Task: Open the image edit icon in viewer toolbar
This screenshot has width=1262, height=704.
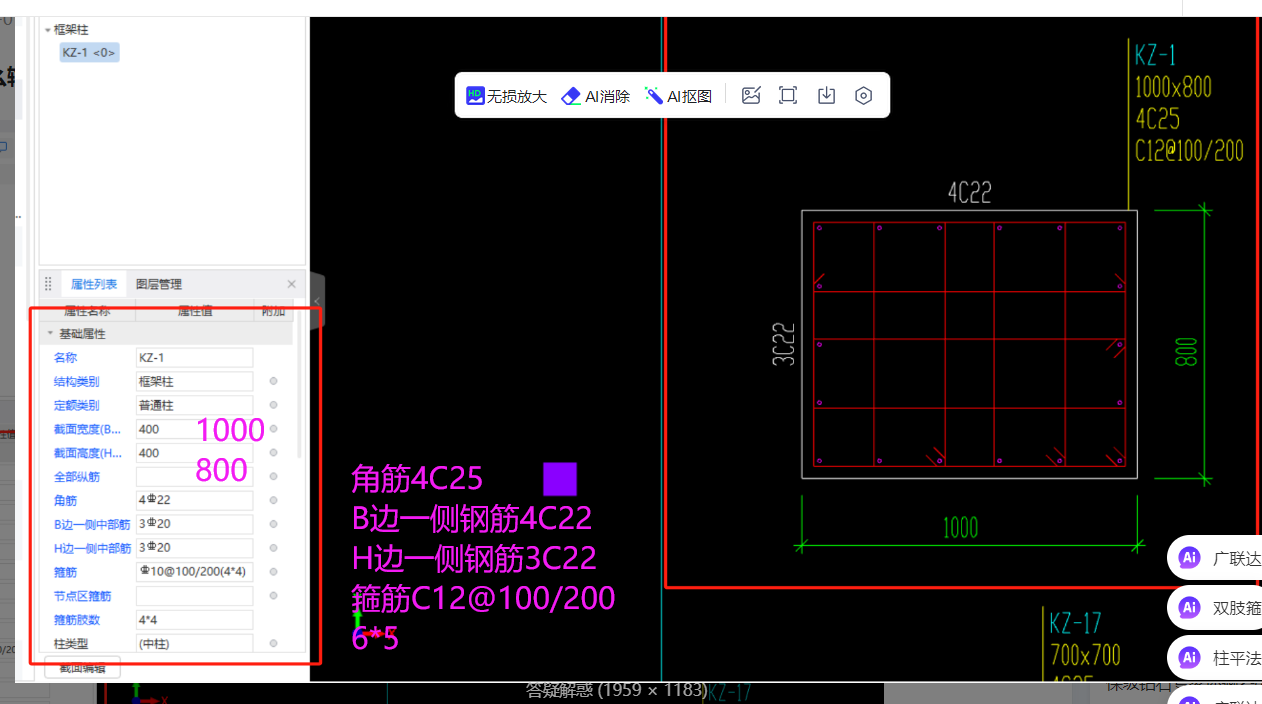Action: (751, 96)
